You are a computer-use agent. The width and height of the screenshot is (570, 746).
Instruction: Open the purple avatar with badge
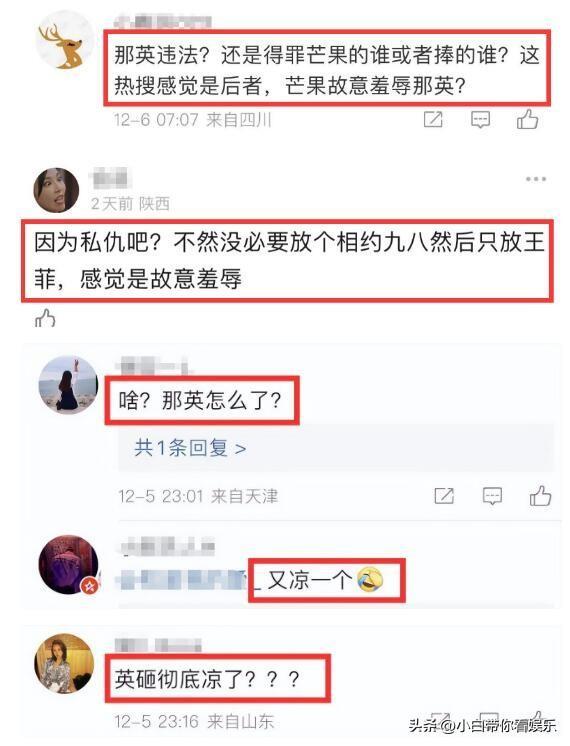pos(69,564)
